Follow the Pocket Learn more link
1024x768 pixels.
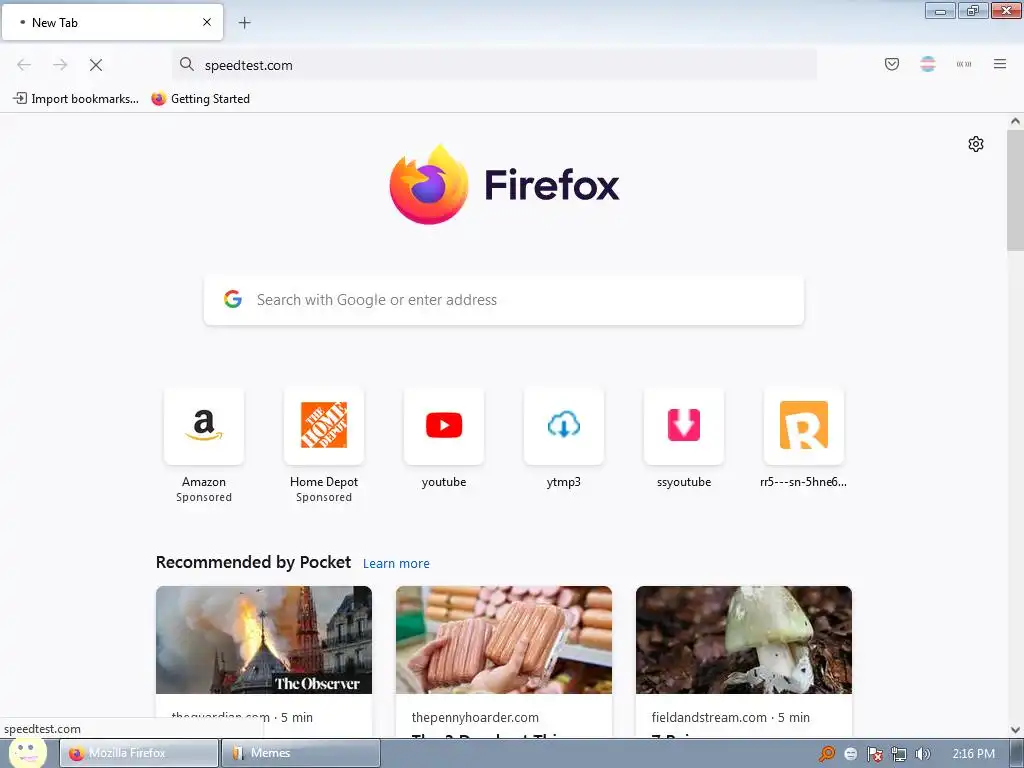coord(396,564)
